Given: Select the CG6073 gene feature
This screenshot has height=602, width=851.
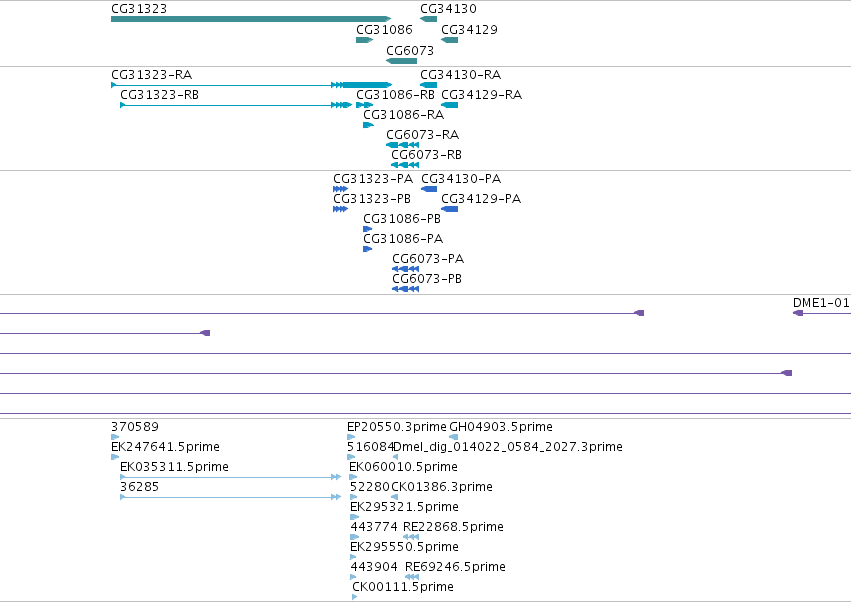Looking at the screenshot, I should [401, 61].
